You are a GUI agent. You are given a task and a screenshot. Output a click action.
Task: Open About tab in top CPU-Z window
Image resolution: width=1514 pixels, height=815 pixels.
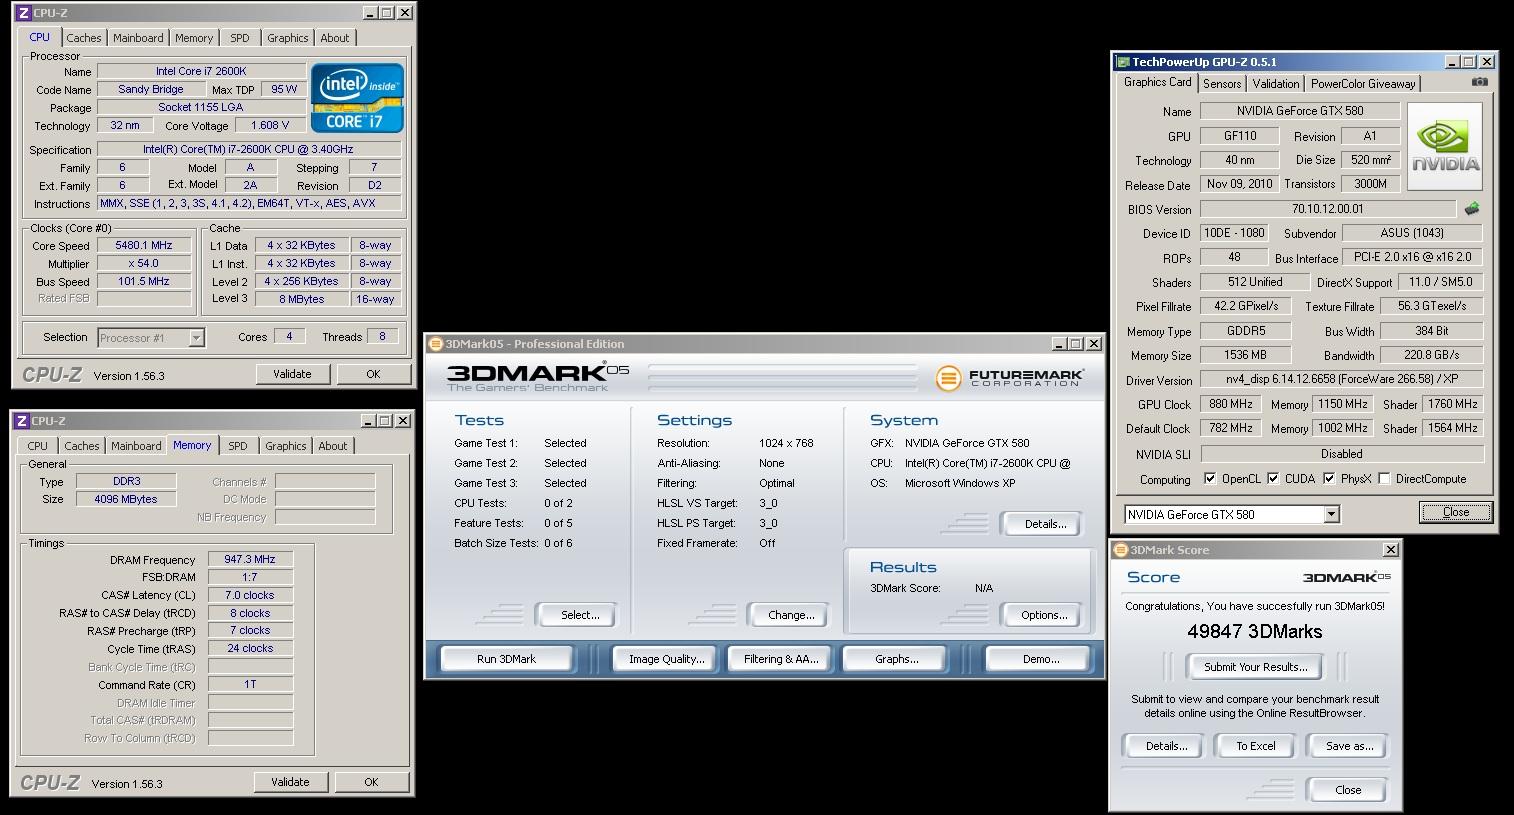tap(335, 38)
